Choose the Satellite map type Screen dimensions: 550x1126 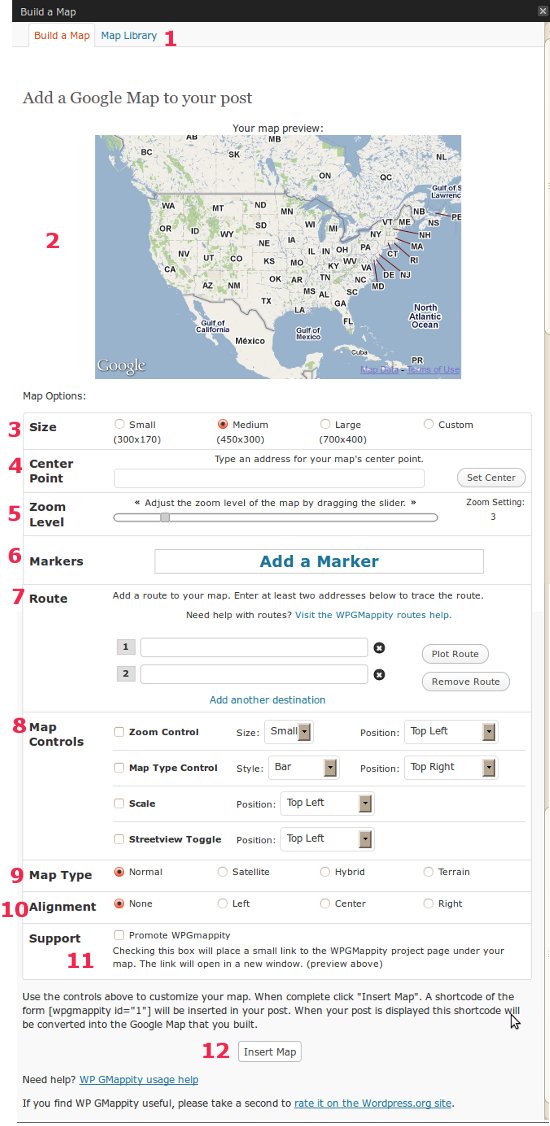coord(223,872)
